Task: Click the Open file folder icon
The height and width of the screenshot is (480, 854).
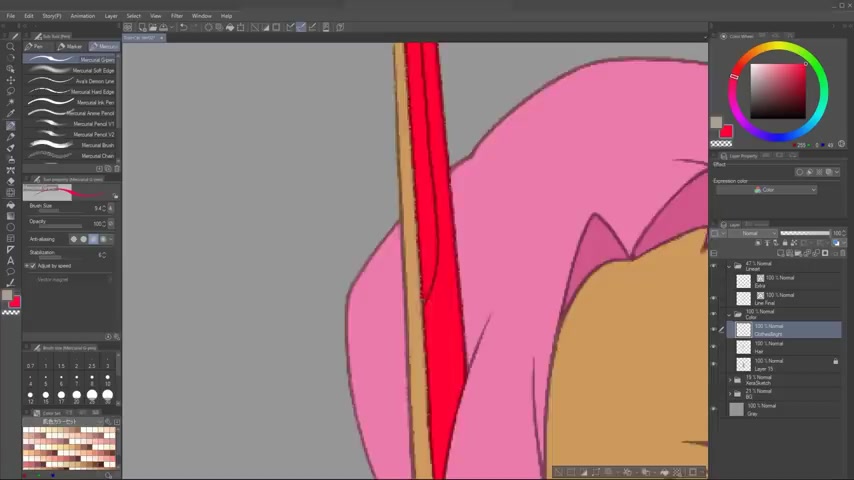Action: 152,27
